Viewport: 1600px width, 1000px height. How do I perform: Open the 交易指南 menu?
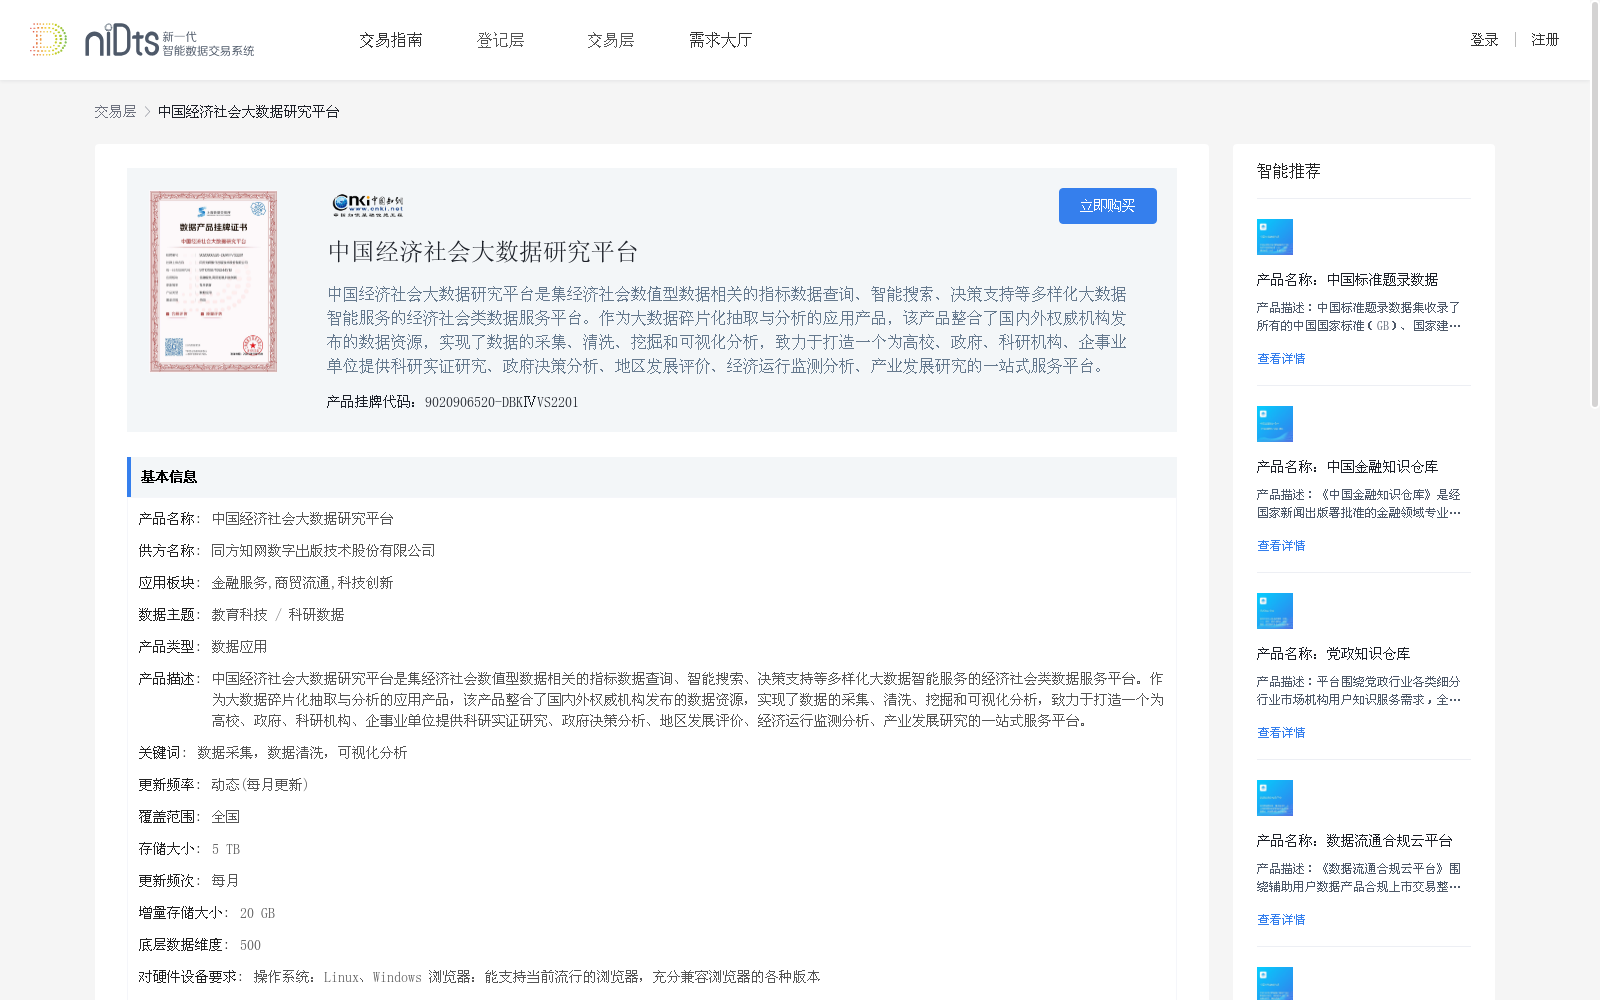pyautogui.click(x=391, y=40)
